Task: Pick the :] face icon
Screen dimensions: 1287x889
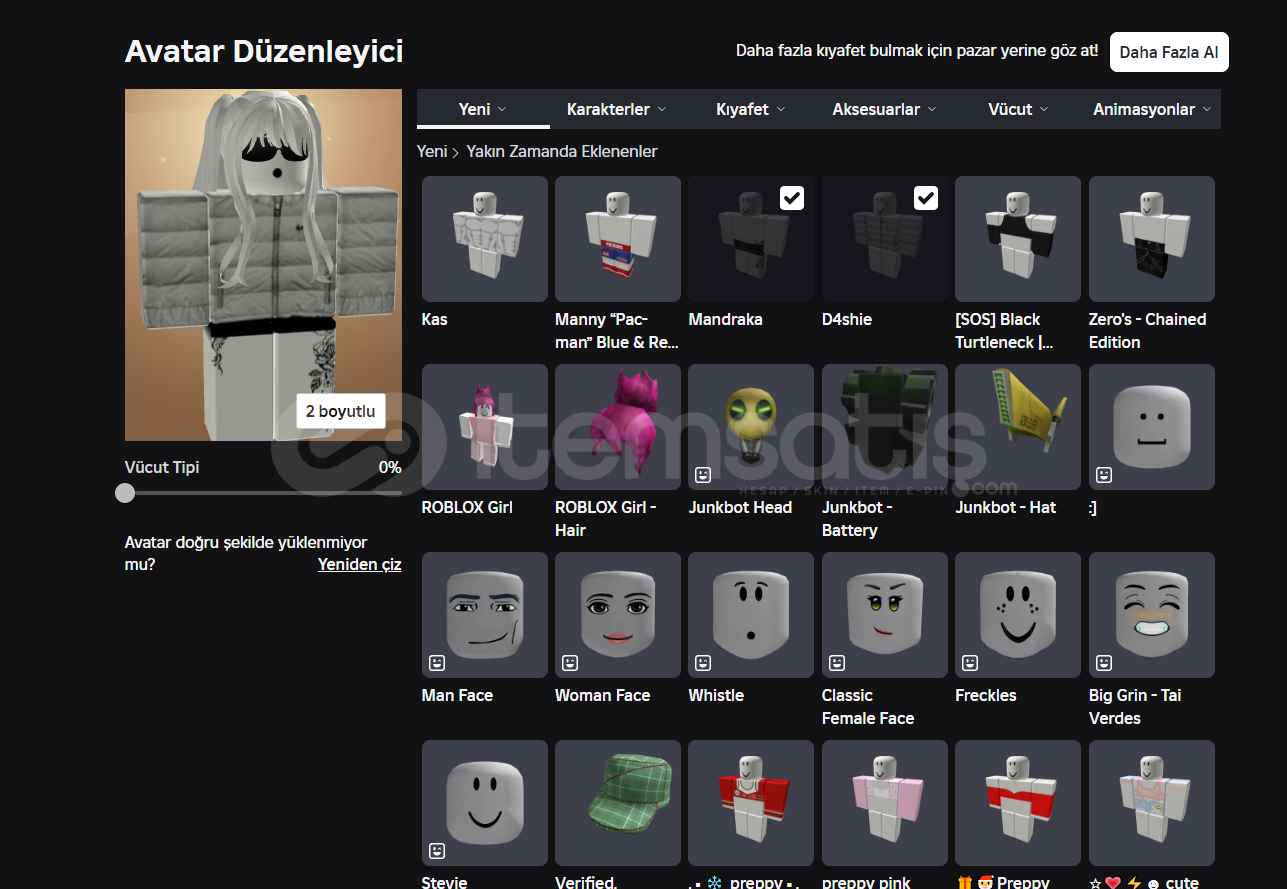Action: point(1152,427)
